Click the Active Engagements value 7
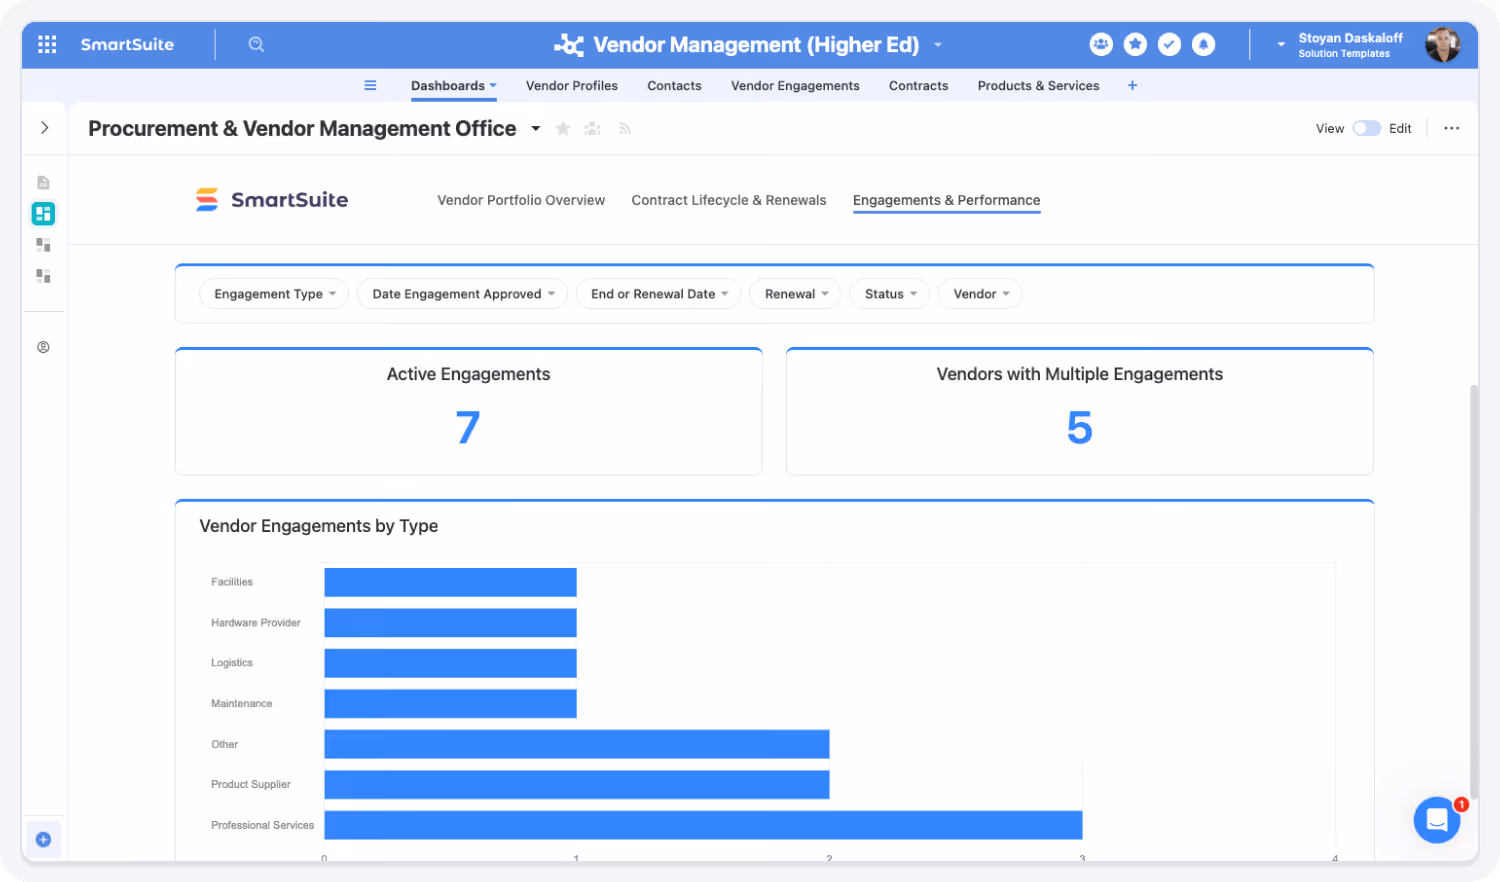Screen dimensions: 1500x882 click(x=468, y=428)
